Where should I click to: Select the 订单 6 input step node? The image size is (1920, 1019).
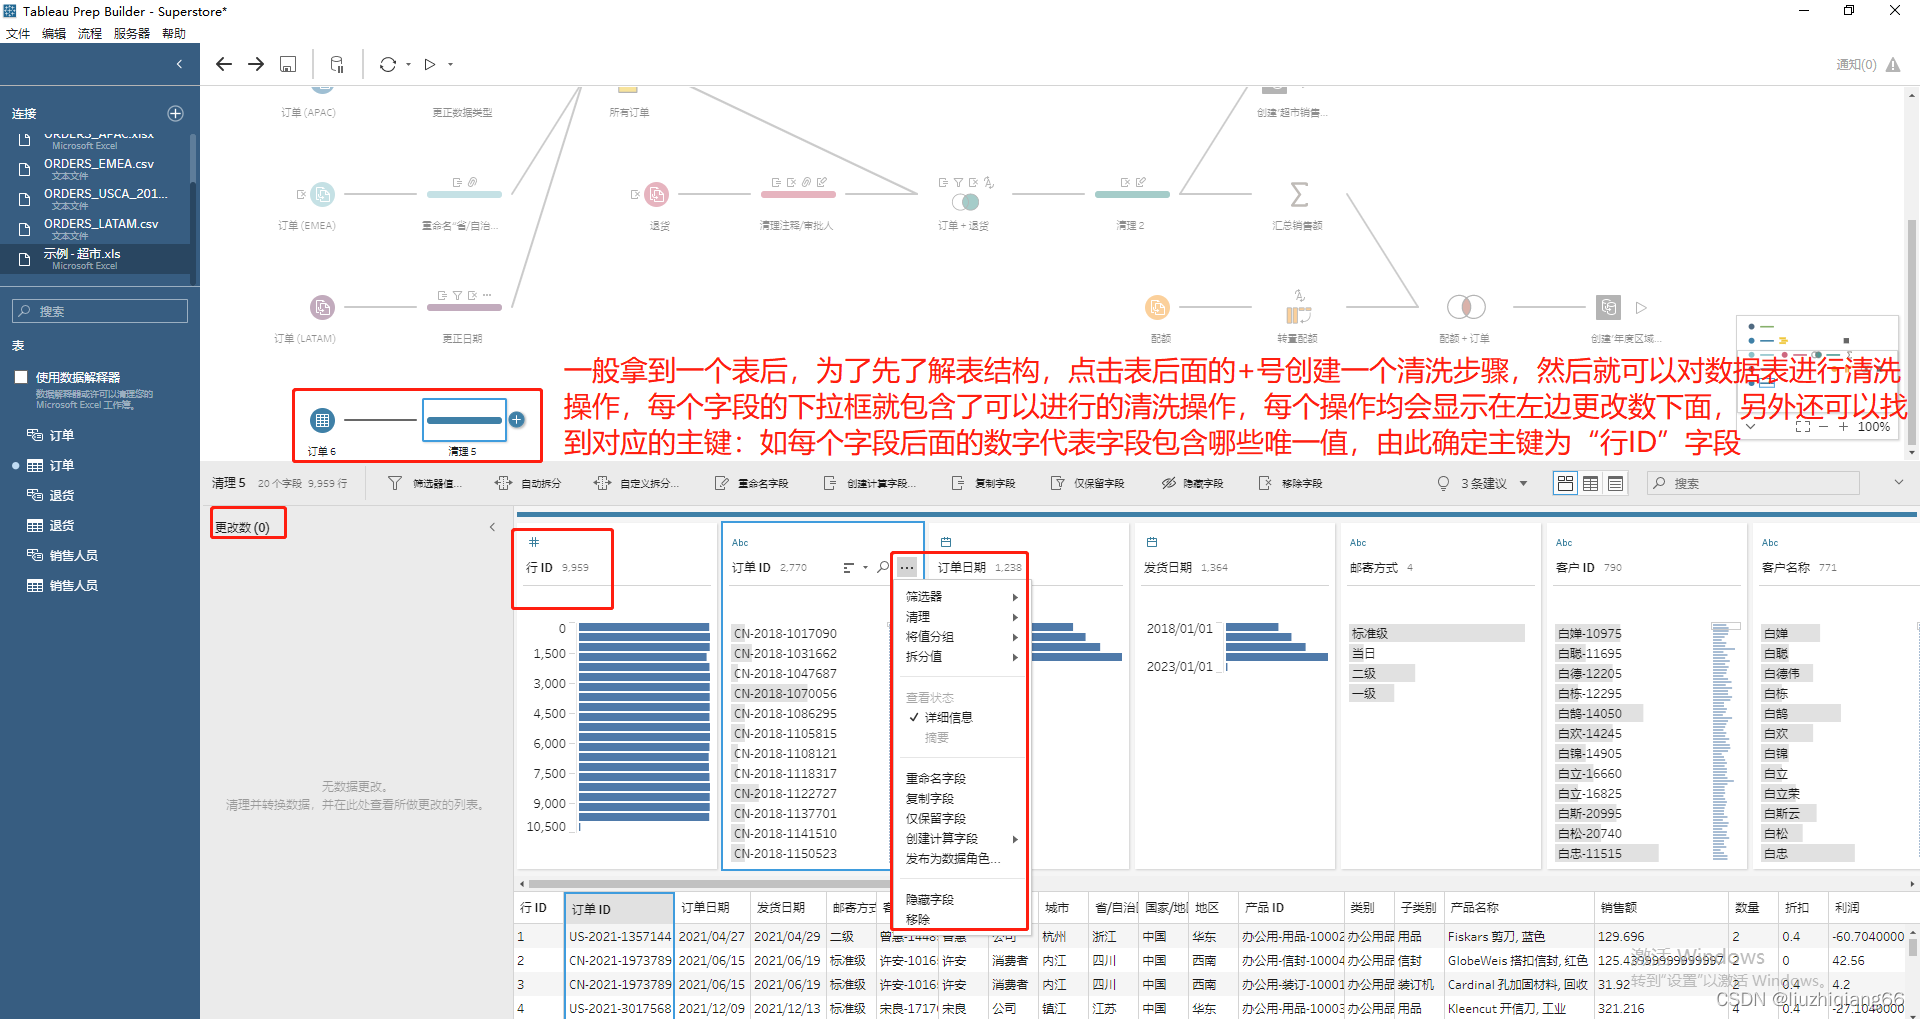[x=321, y=420]
